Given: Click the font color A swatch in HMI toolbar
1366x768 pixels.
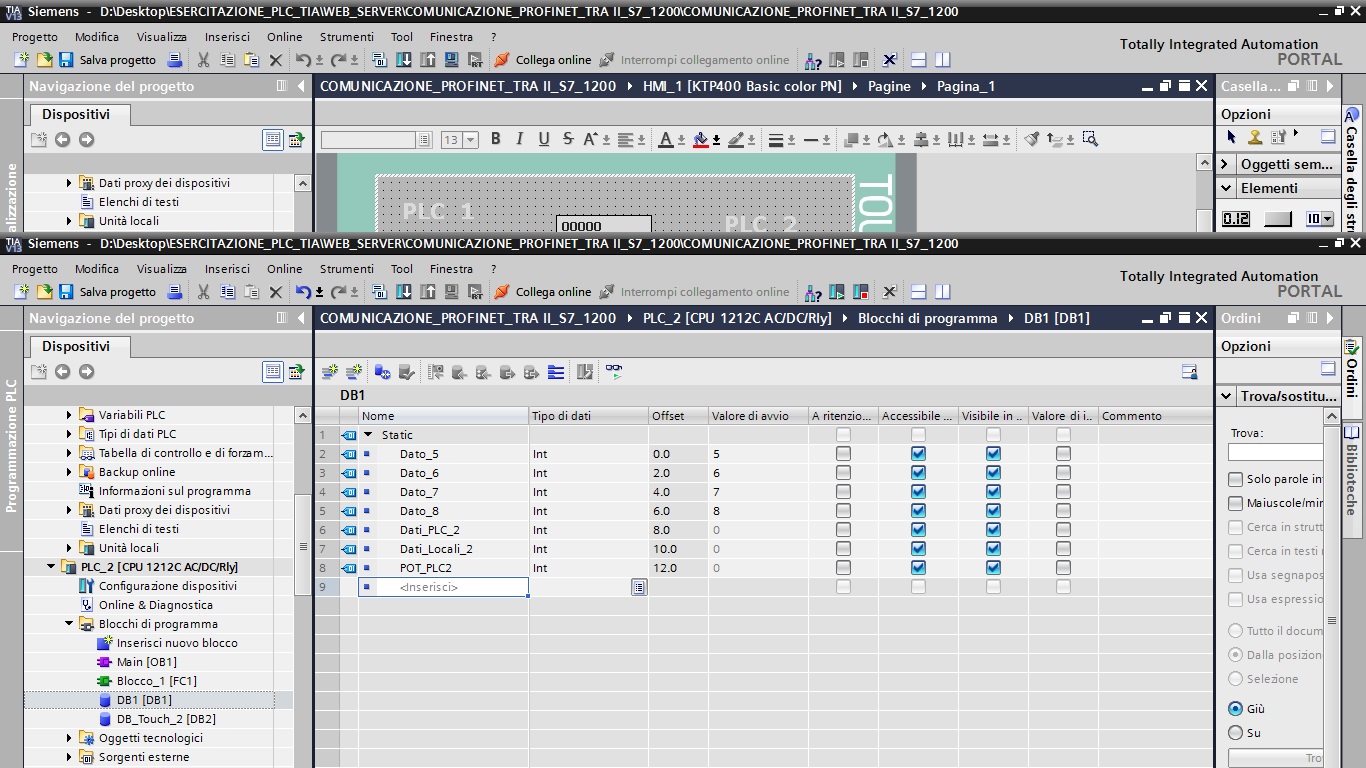Looking at the screenshot, I should [668, 139].
